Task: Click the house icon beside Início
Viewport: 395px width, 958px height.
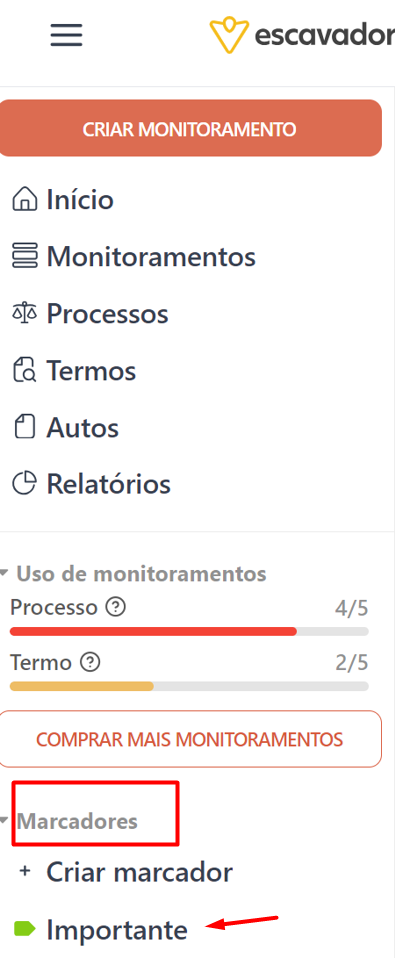Action: [x=24, y=199]
